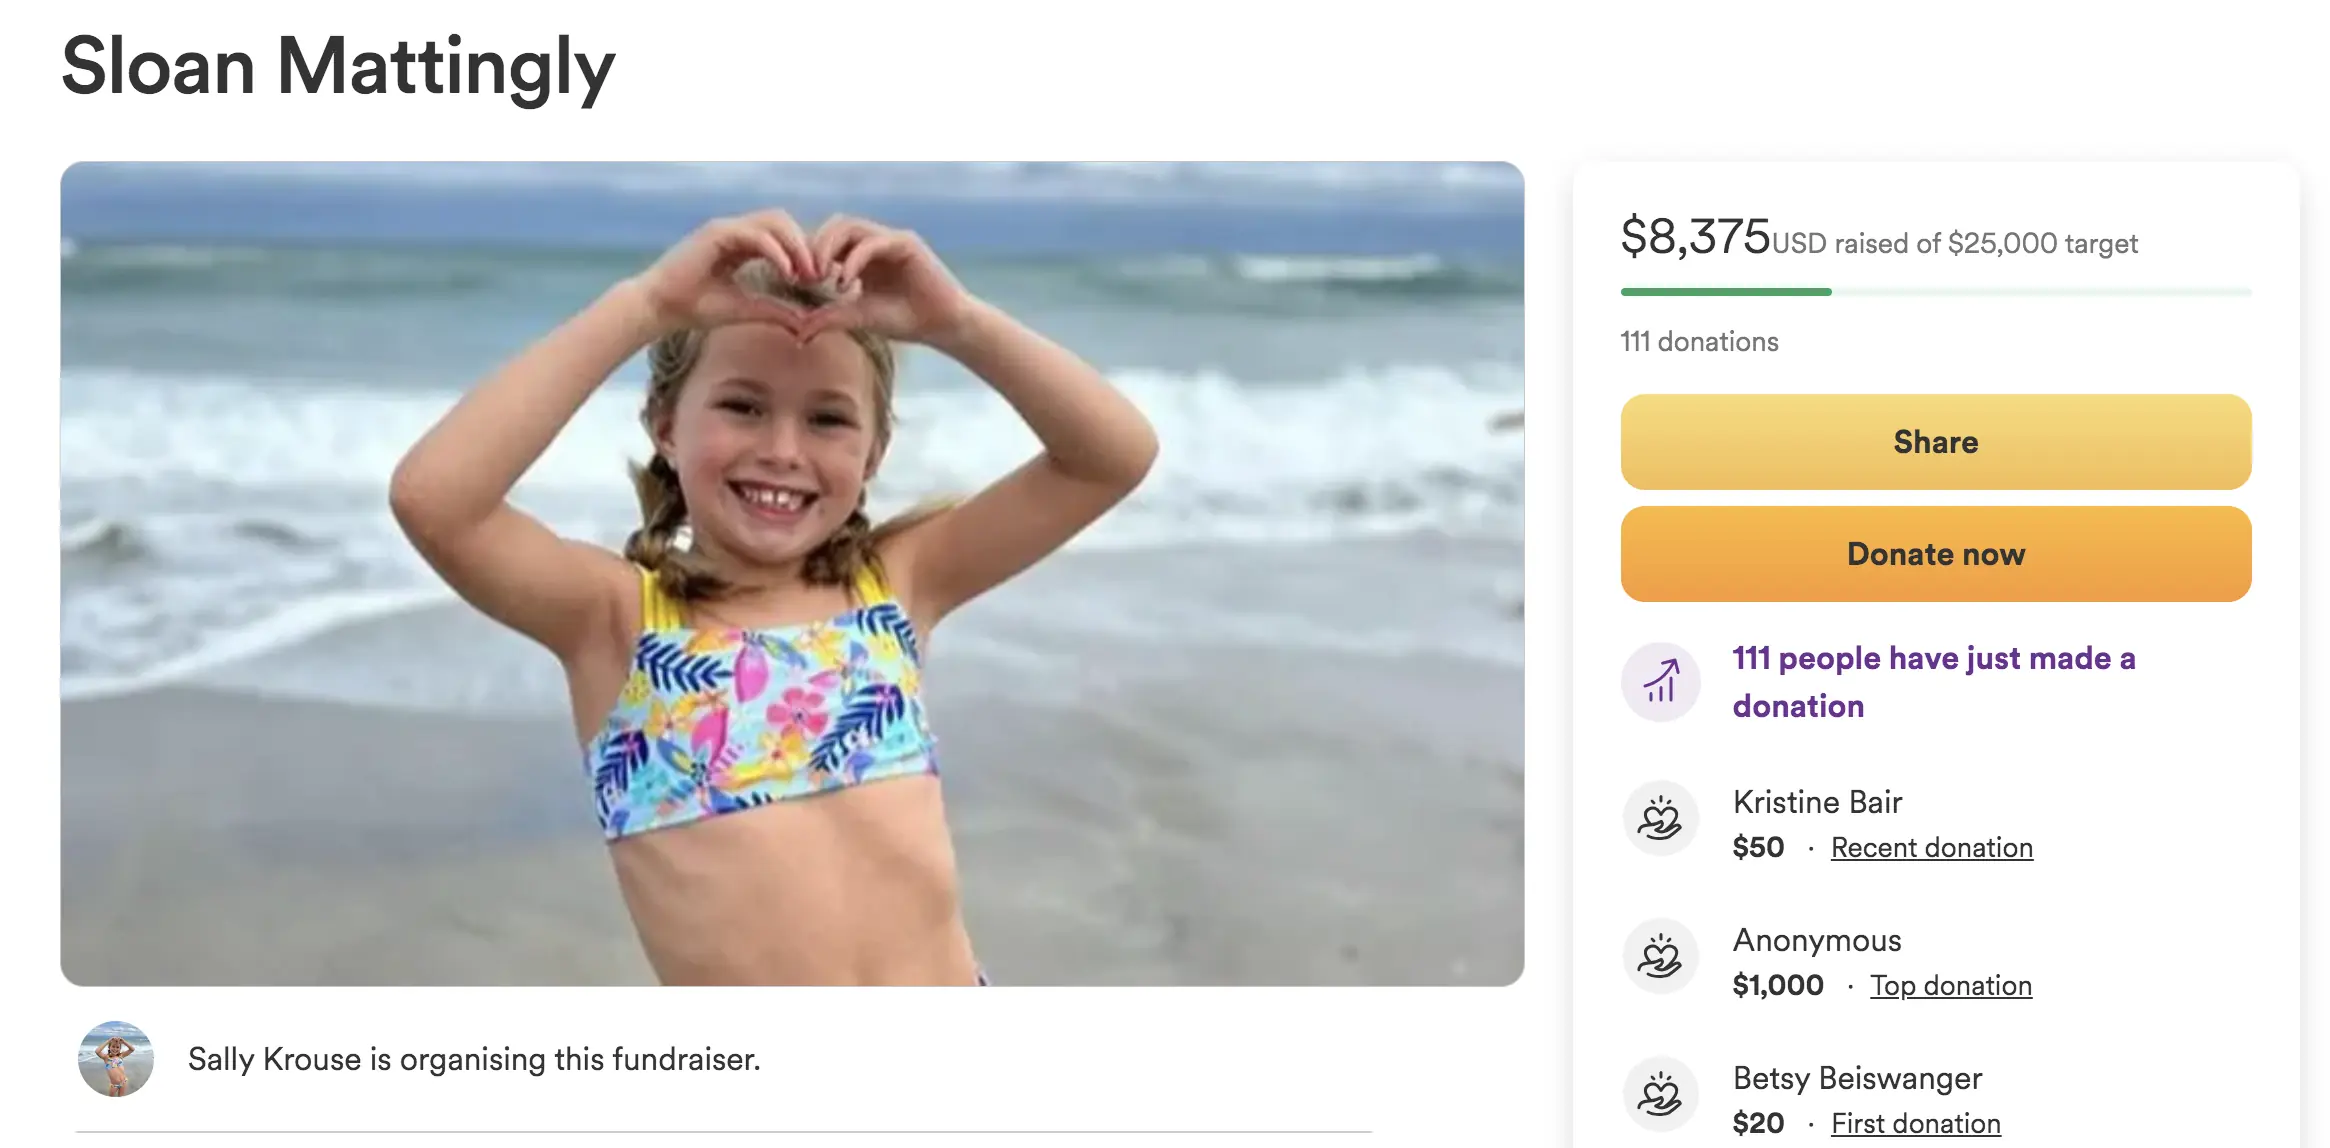Click the purple trending-chart icon

(1660, 682)
